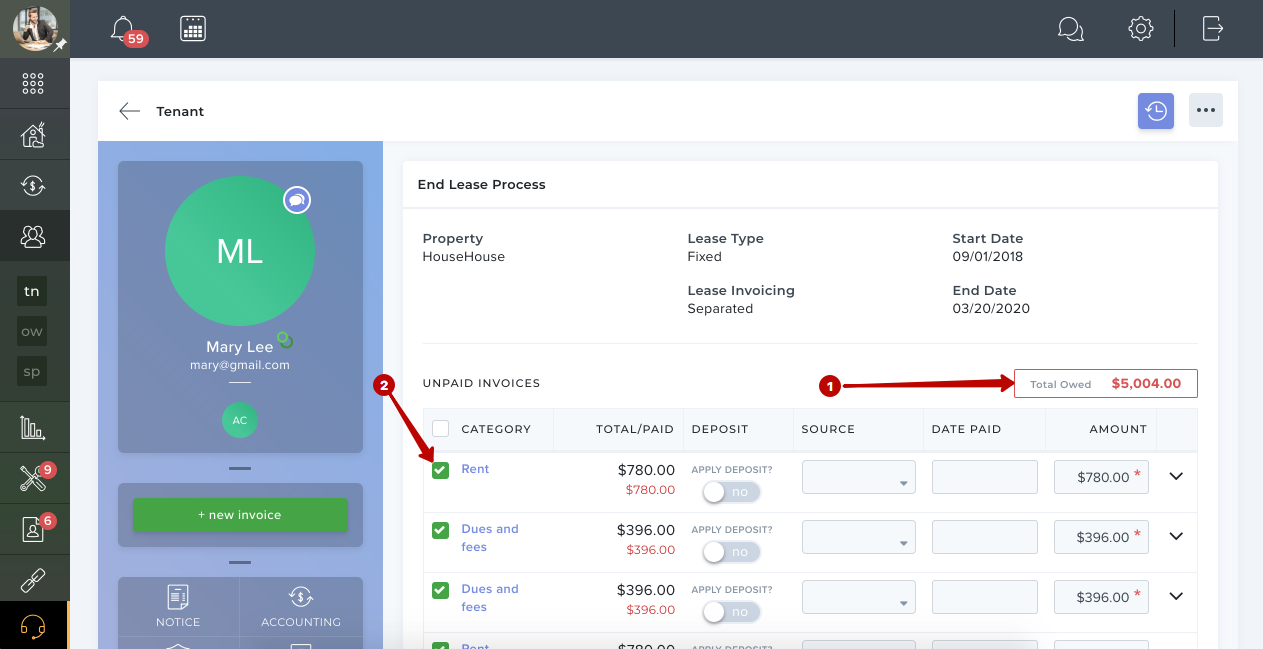Click the mary@gmail.com email text
This screenshot has height=649, width=1263.
[240, 365]
